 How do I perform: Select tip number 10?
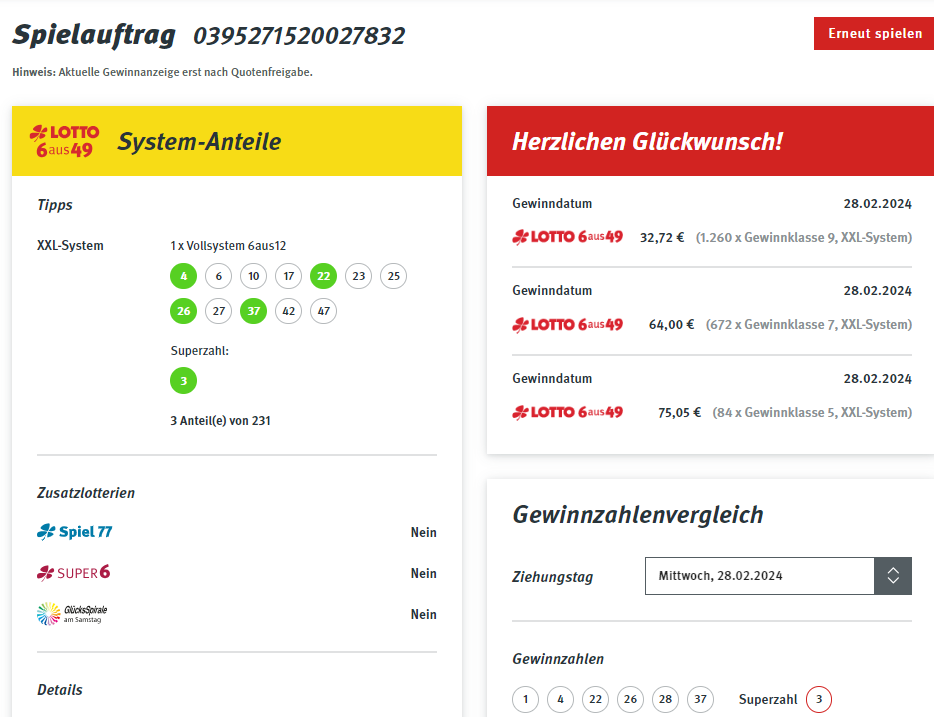coord(254,276)
